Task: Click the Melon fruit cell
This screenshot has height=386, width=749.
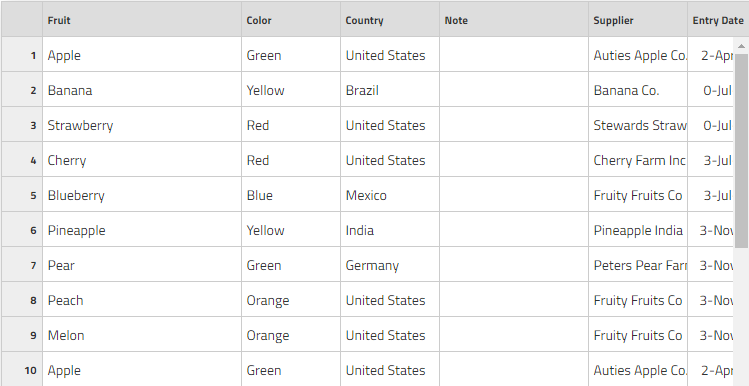Action: tap(142, 334)
